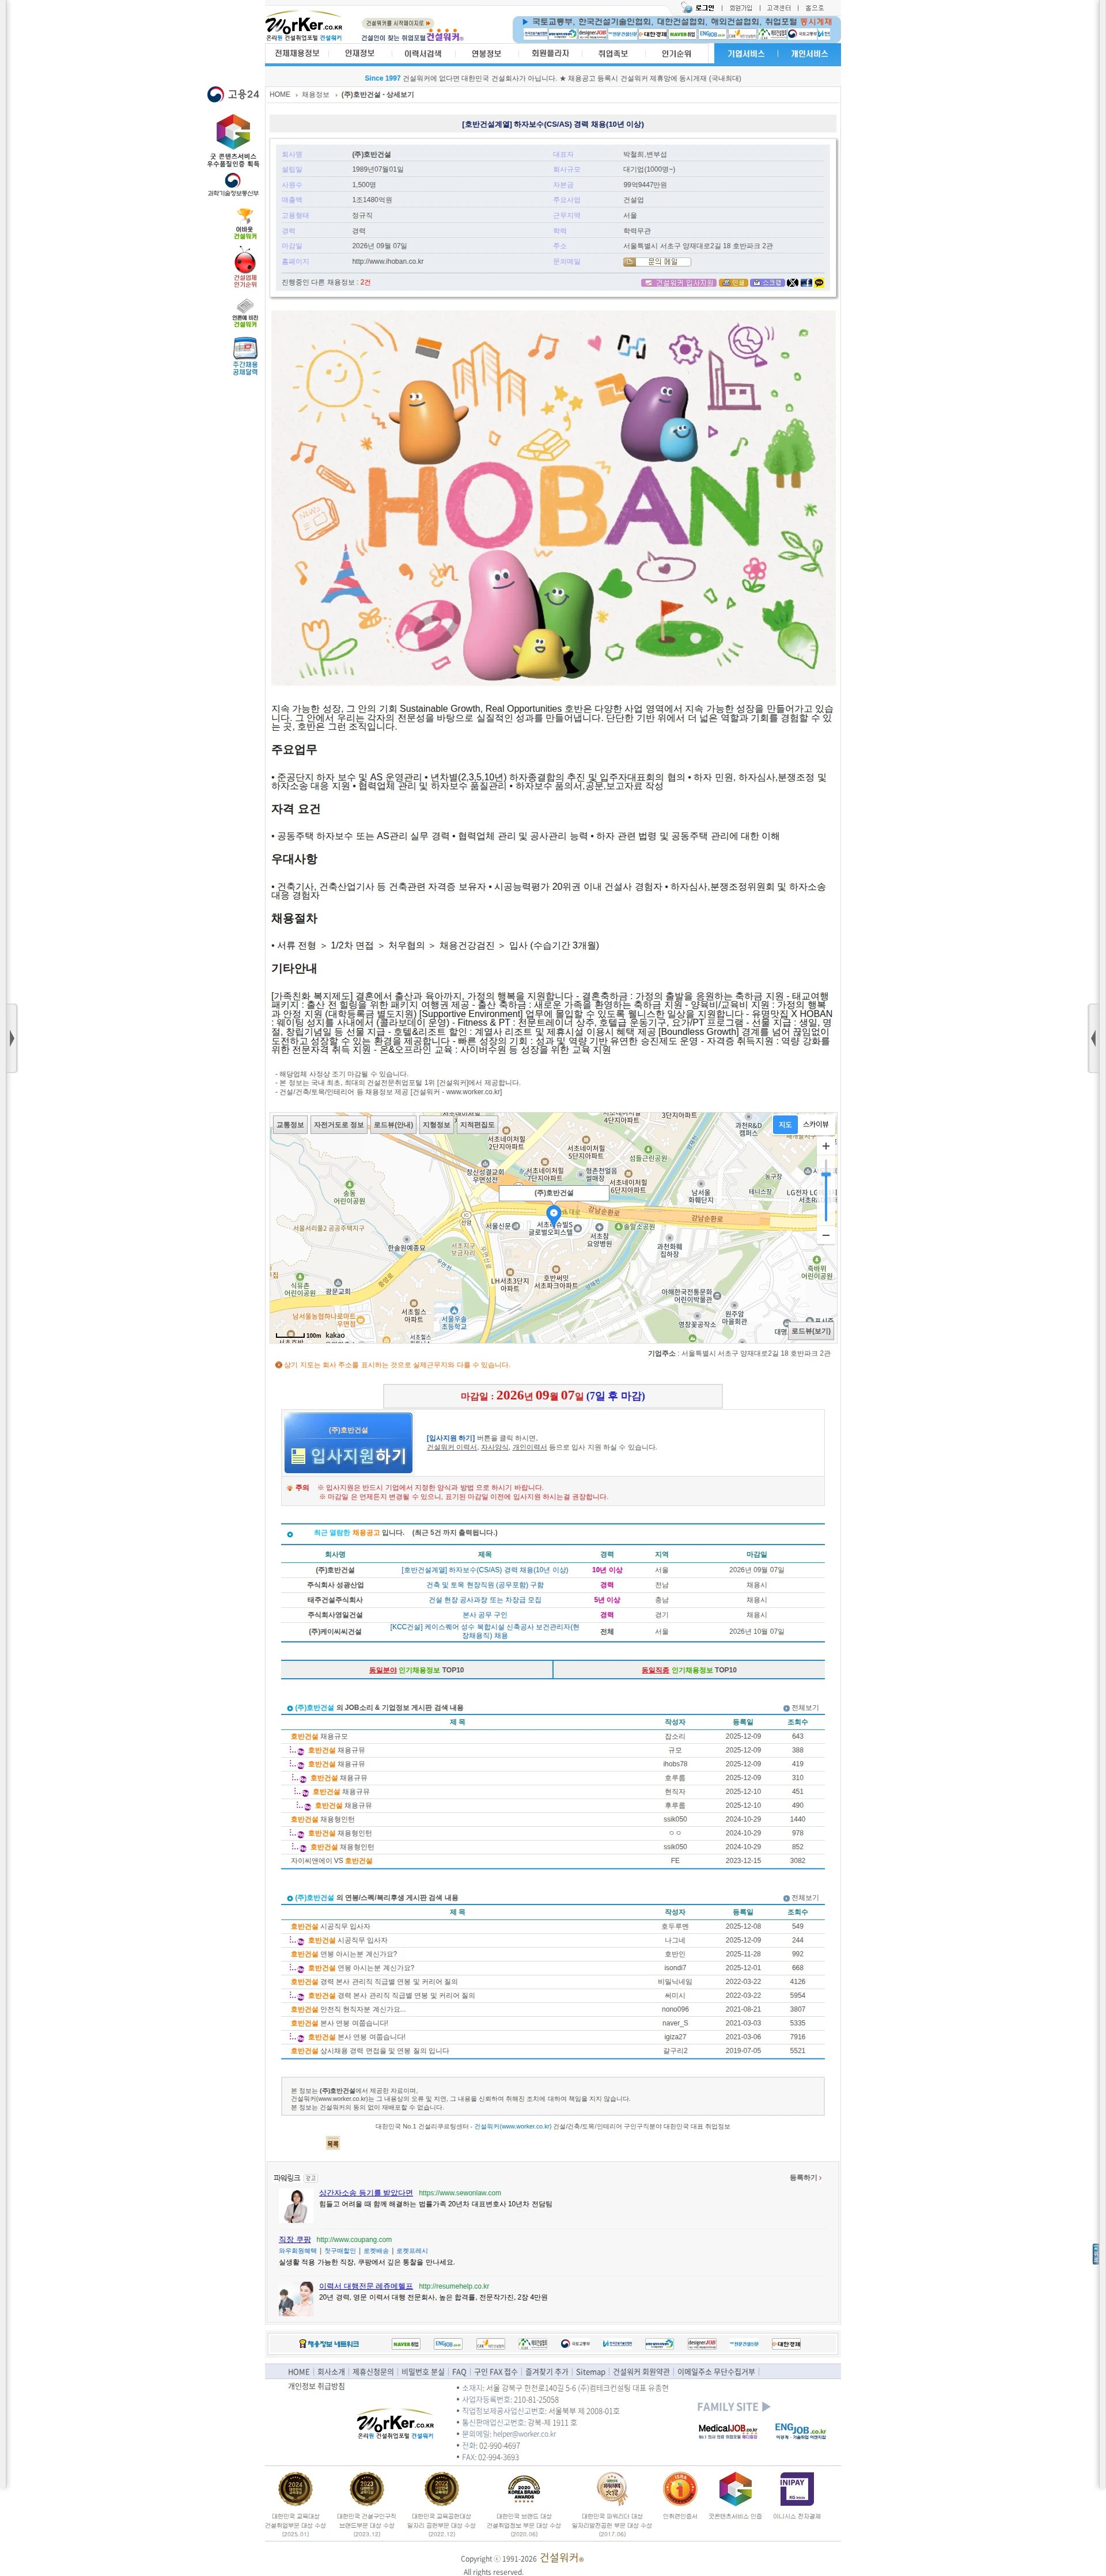Scrap the posting with 스크랩 button
The image size is (1106, 2576).
pyautogui.click(x=768, y=283)
